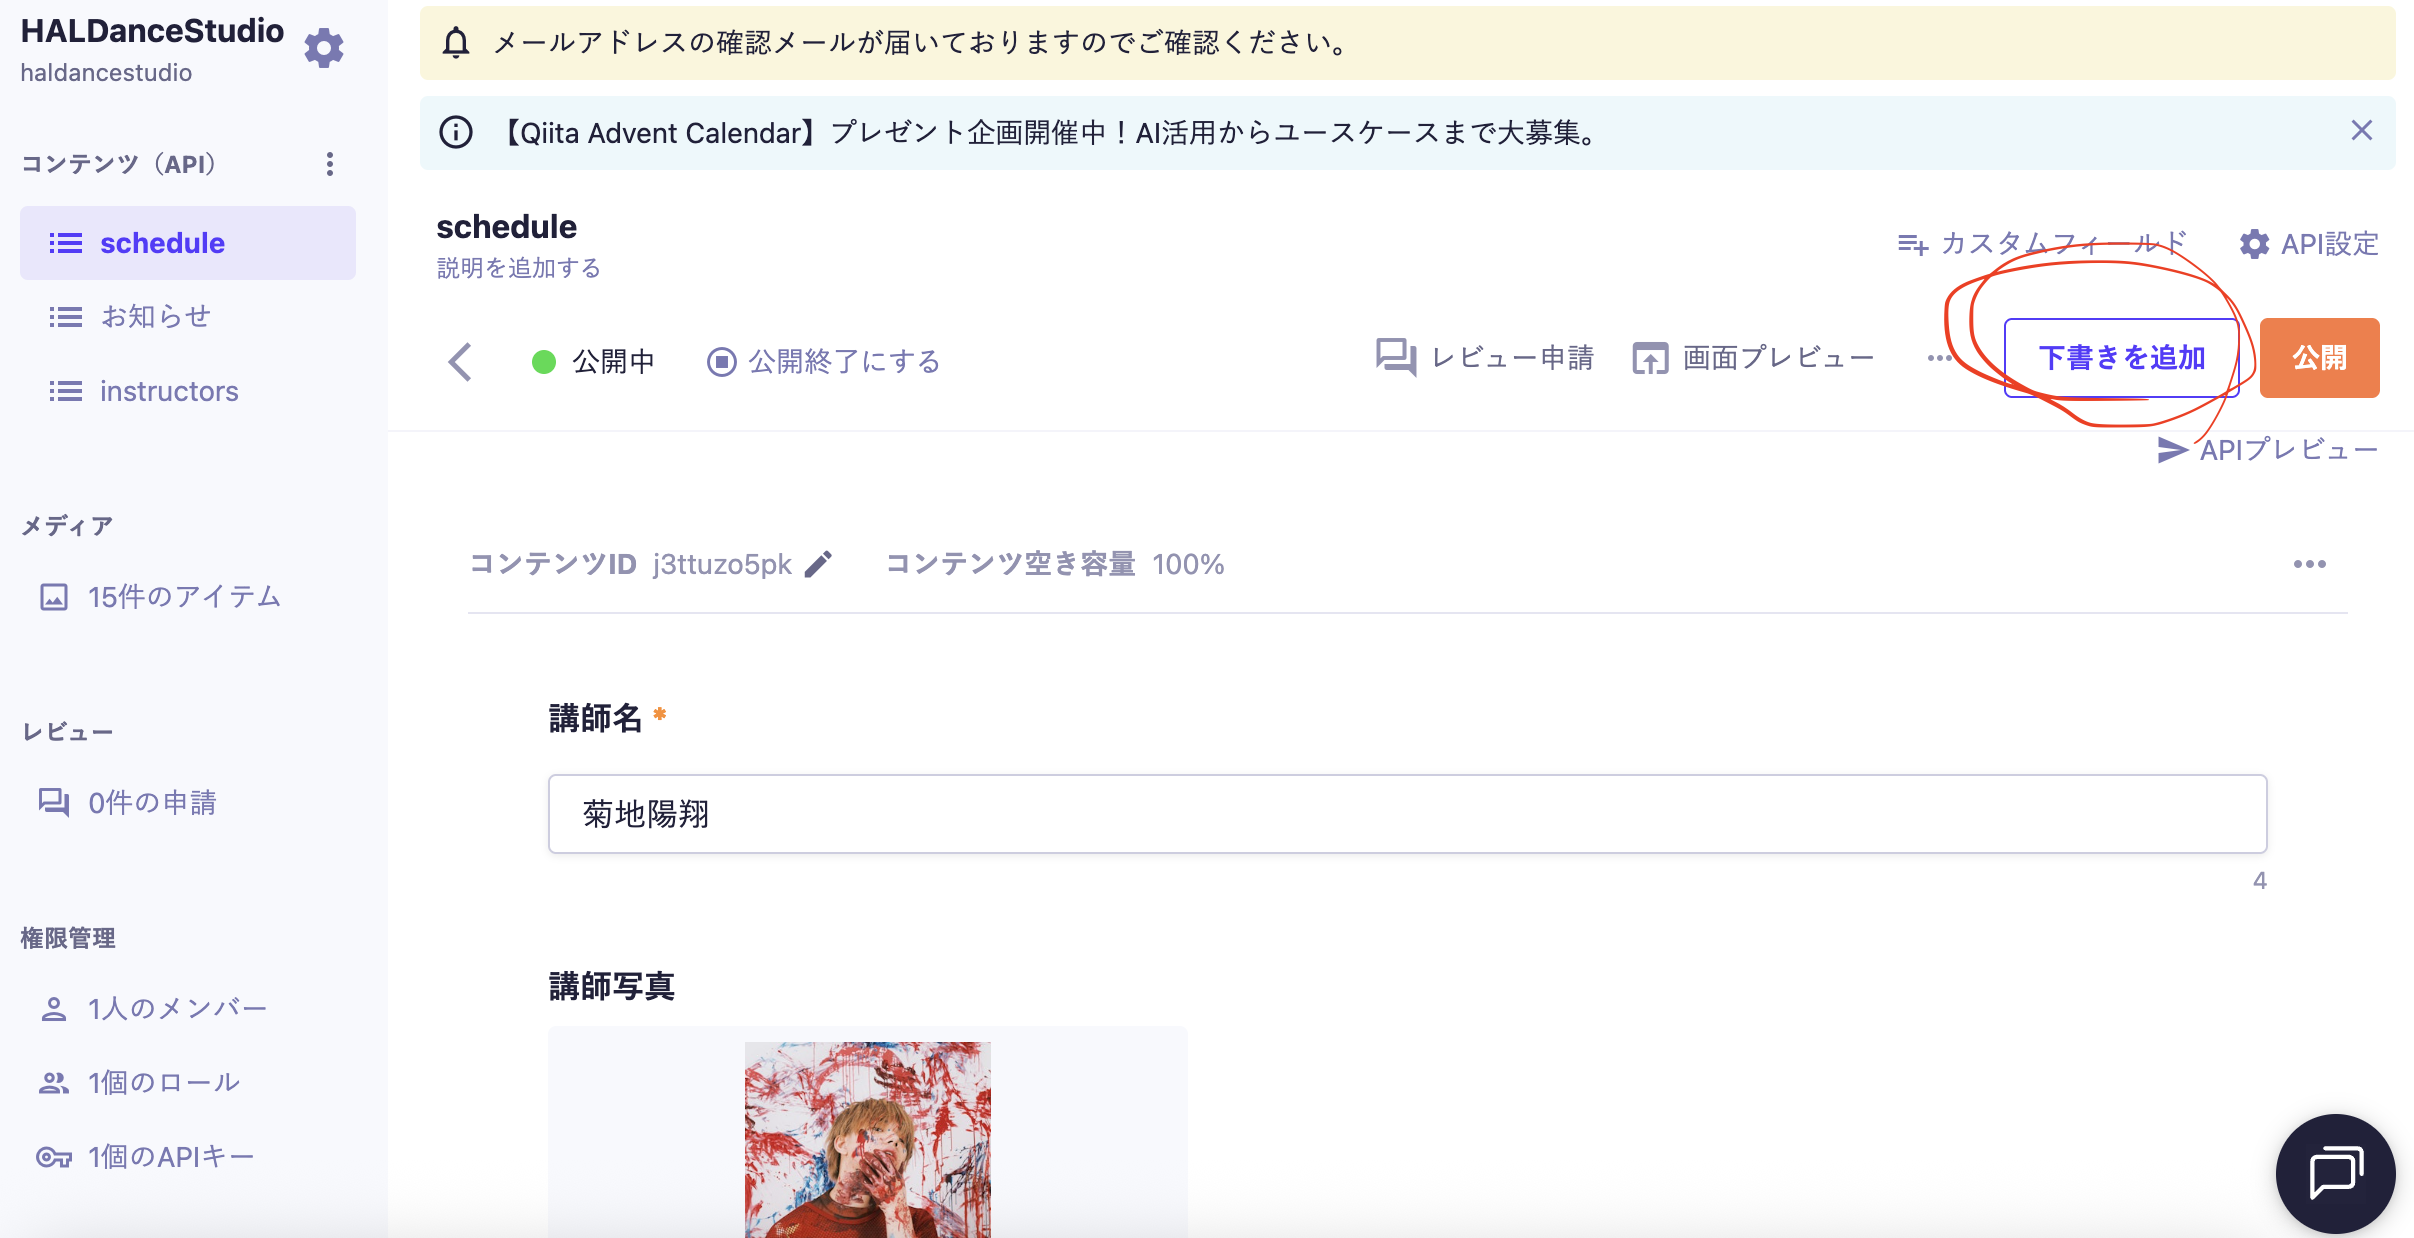Click the 講師写真 image thumbnail
Image resolution: width=2414 pixels, height=1238 pixels.
(867, 1140)
